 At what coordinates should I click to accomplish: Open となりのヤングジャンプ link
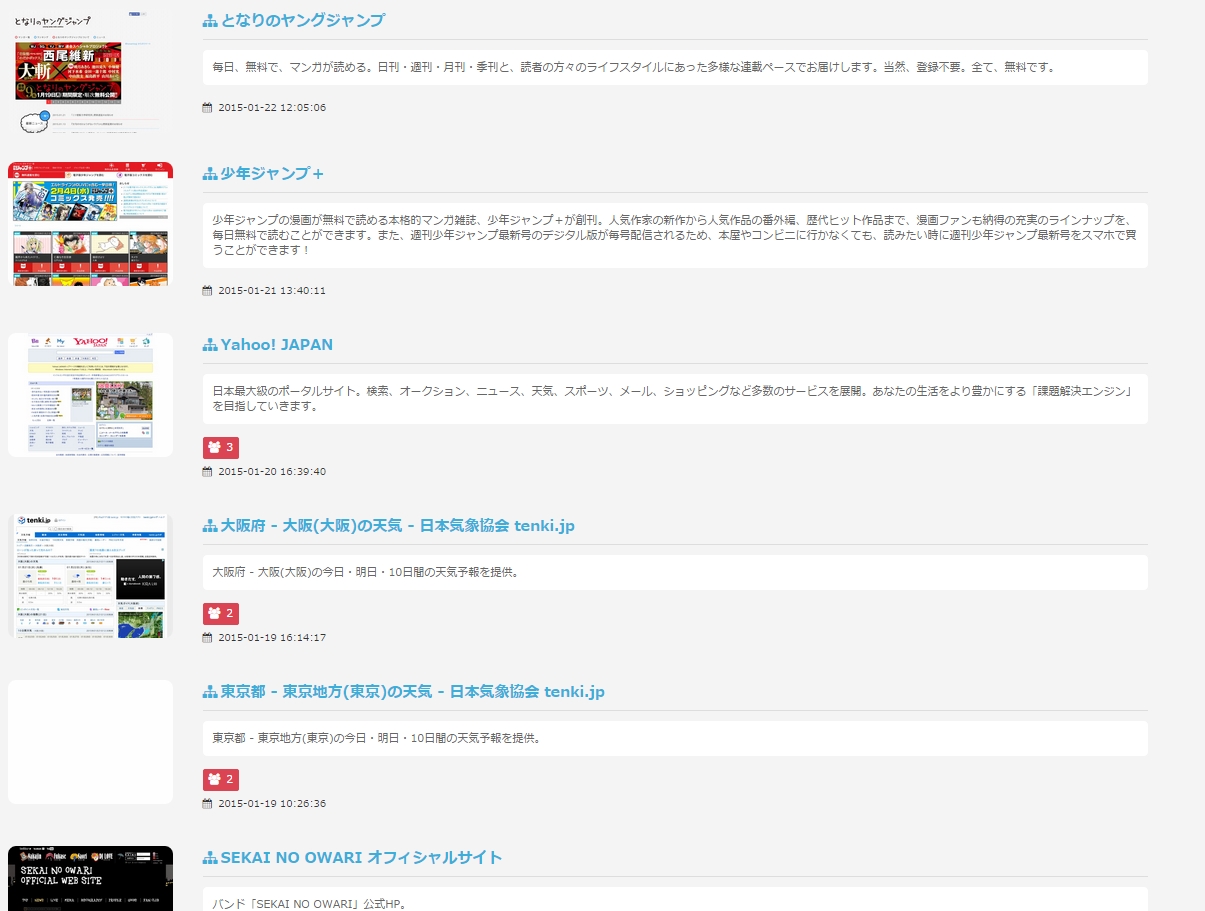302,21
